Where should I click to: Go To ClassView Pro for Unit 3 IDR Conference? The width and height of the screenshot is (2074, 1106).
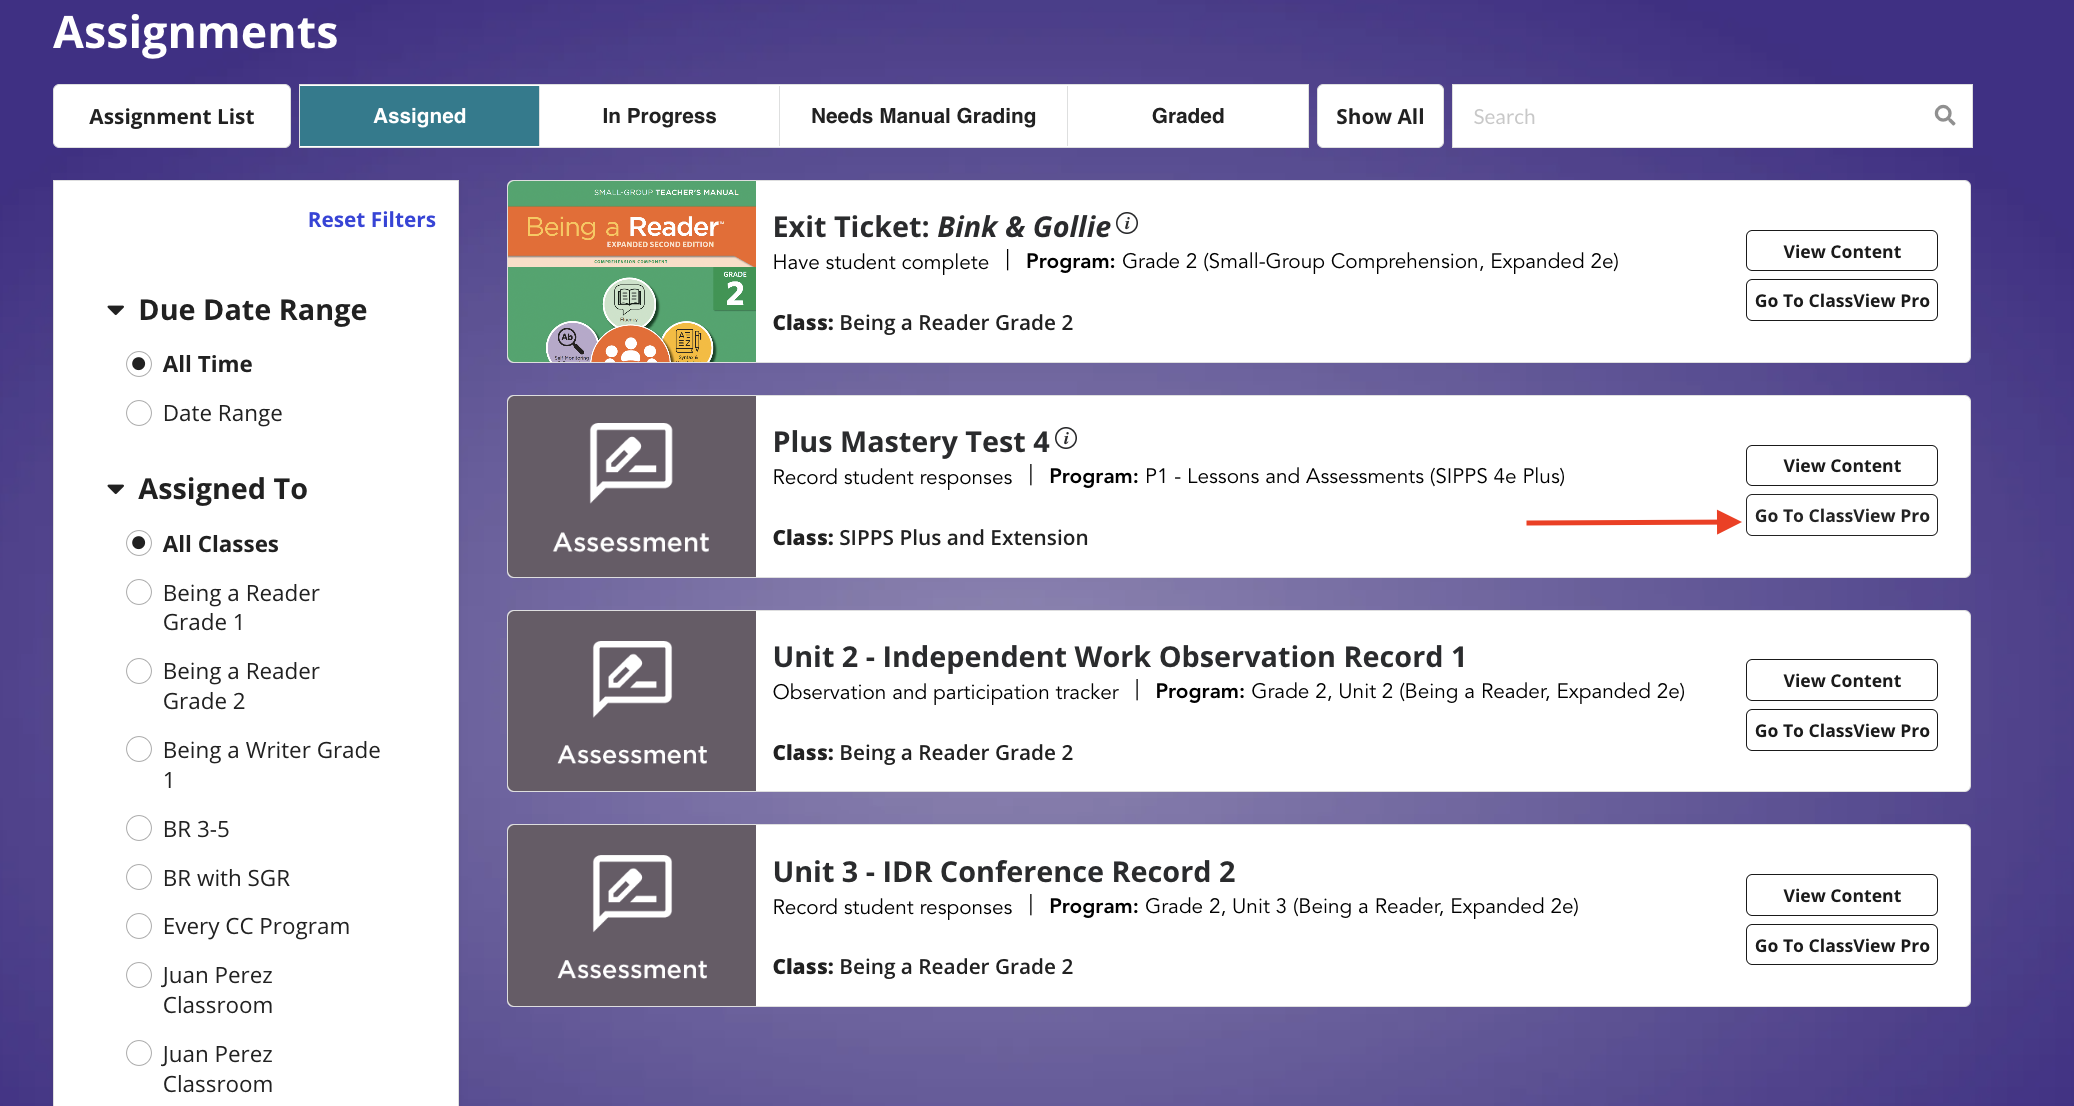[x=1841, y=945]
